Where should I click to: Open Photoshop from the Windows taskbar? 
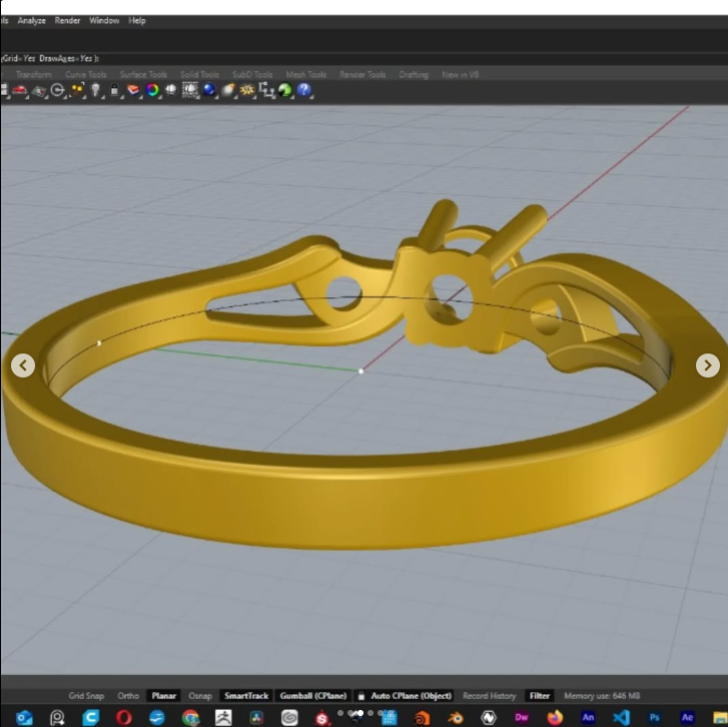(654, 717)
